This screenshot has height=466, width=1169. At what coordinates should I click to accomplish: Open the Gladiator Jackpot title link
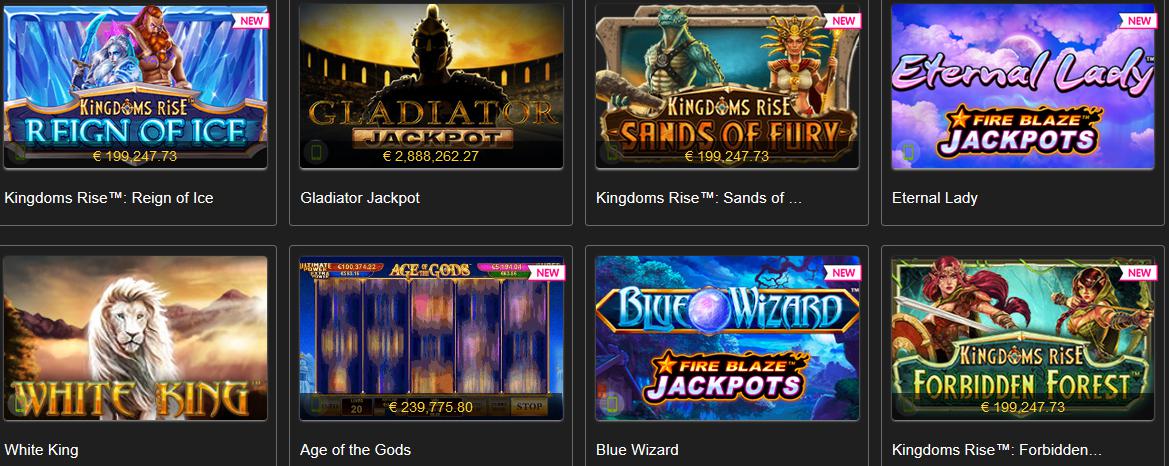click(360, 198)
